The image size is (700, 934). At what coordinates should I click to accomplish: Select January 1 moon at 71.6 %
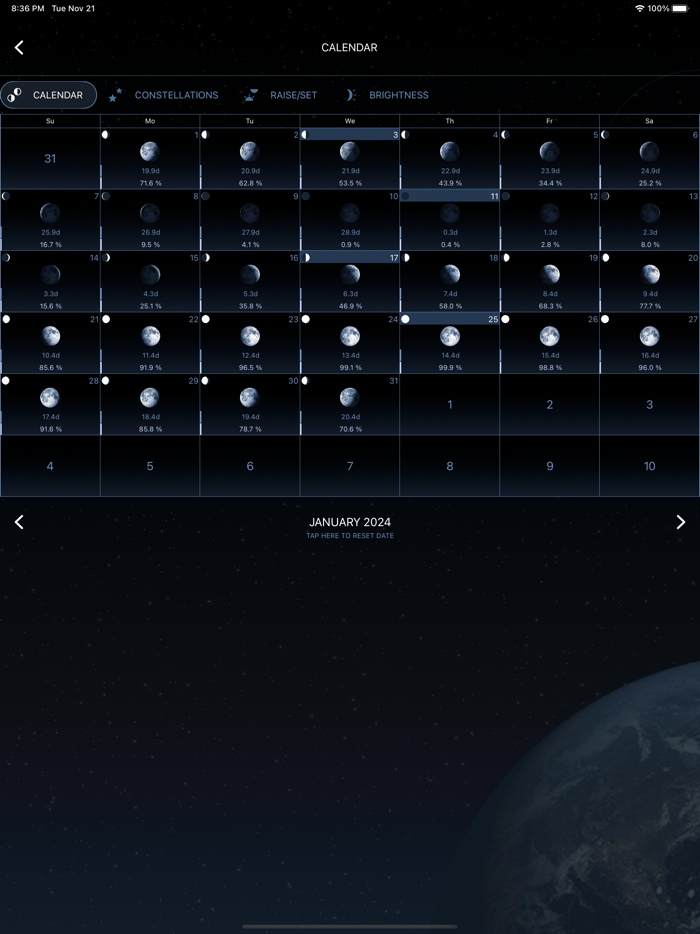[x=150, y=158]
